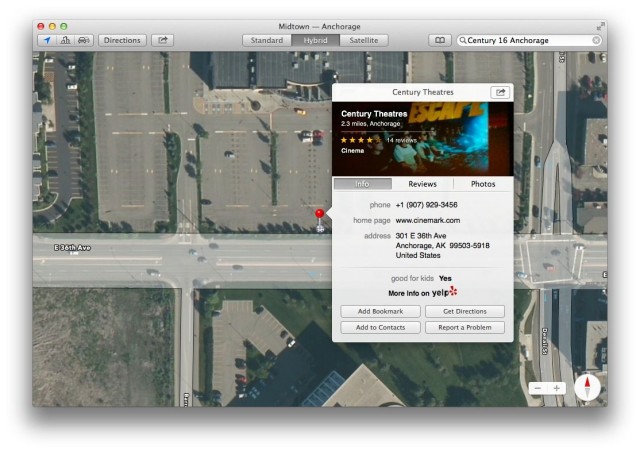Select the Satellite map view
640x452 pixels.
tap(363, 40)
